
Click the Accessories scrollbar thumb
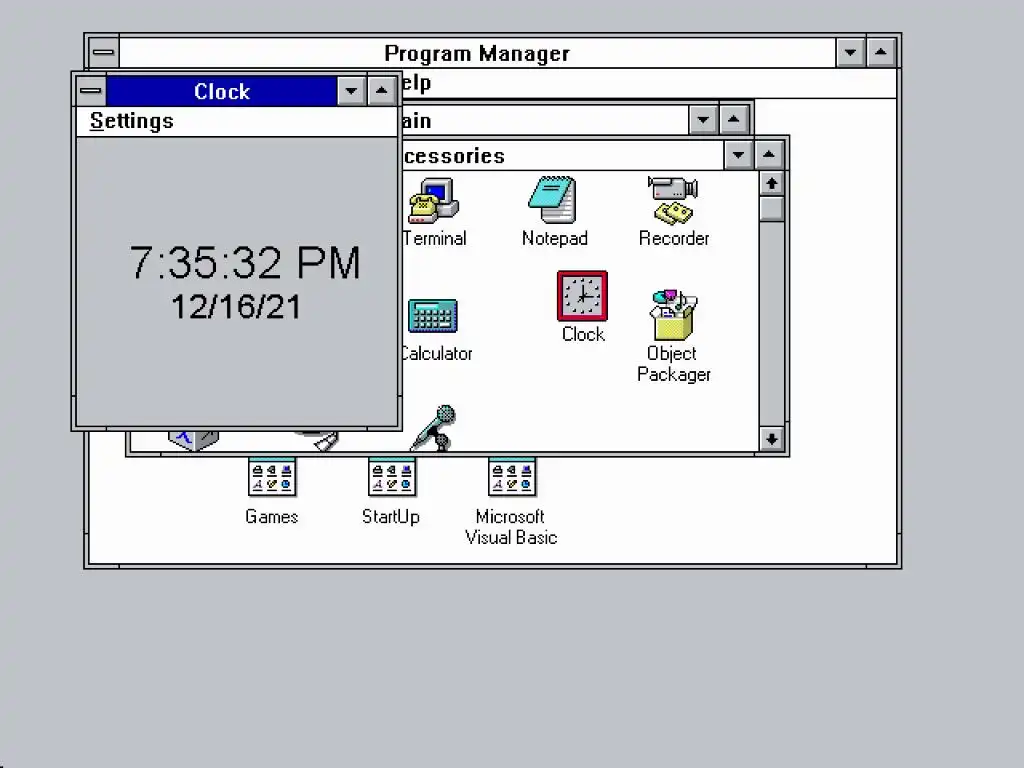(x=772, y=209)
